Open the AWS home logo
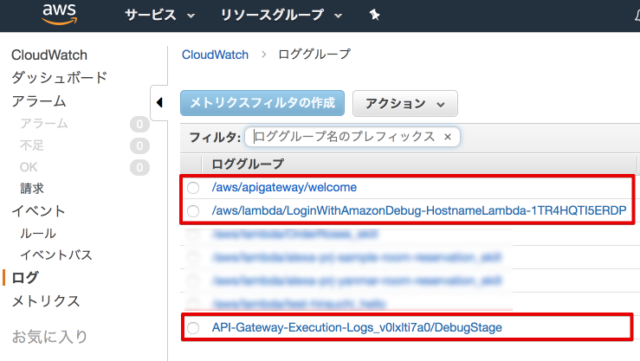Screen dimensions: 640x361 [59, 15]
